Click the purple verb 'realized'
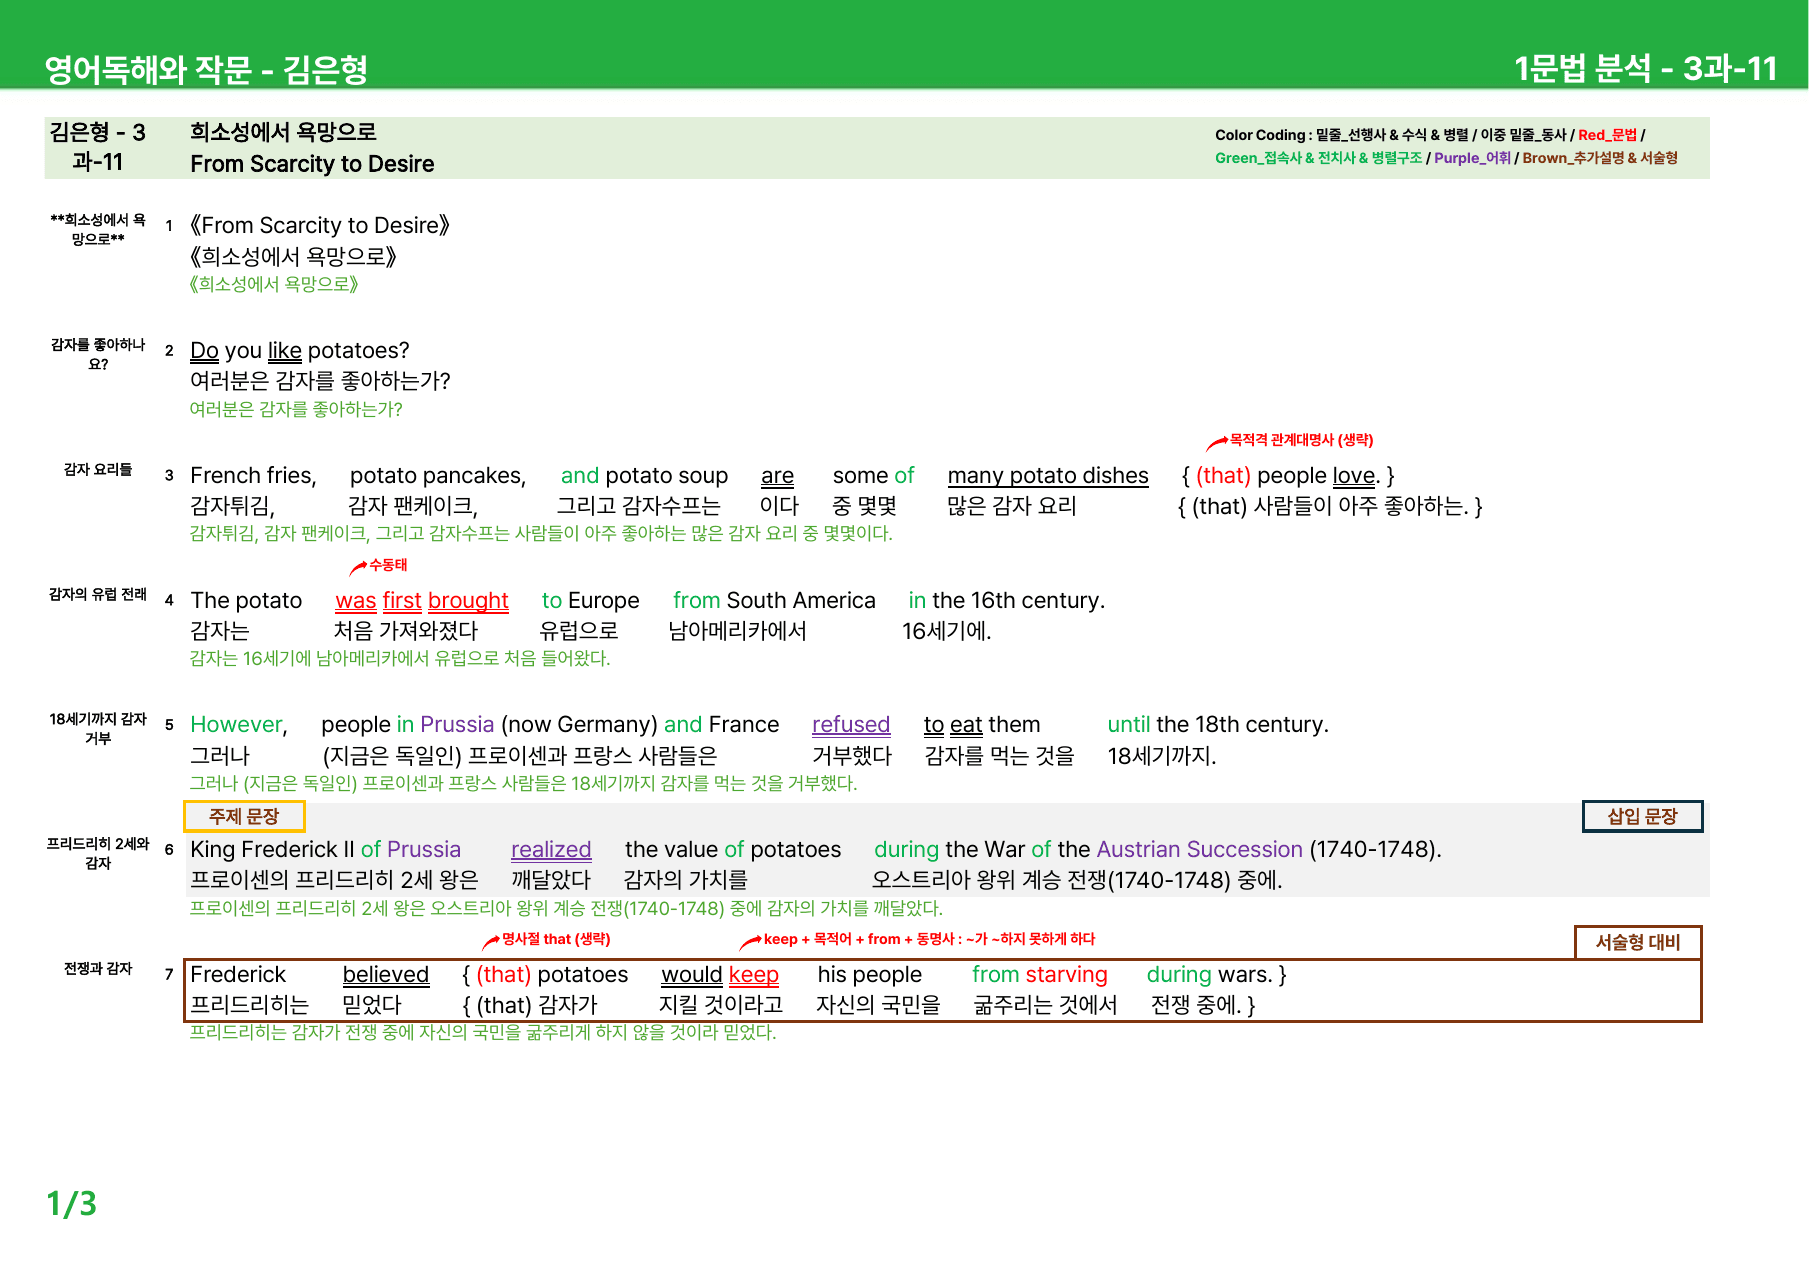This screenshot has height=1279, width=1809. coord(551,849)
